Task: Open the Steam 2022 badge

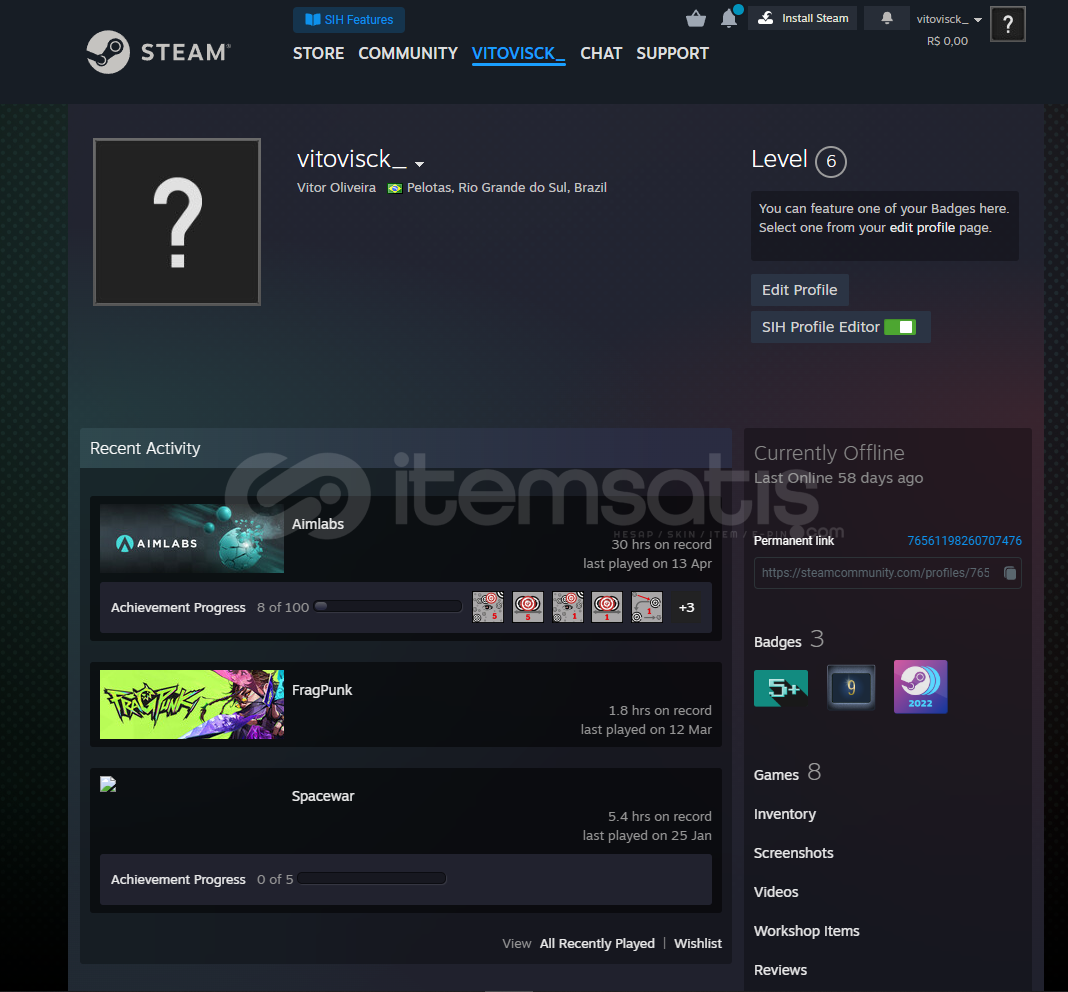Action: (920, 687)
